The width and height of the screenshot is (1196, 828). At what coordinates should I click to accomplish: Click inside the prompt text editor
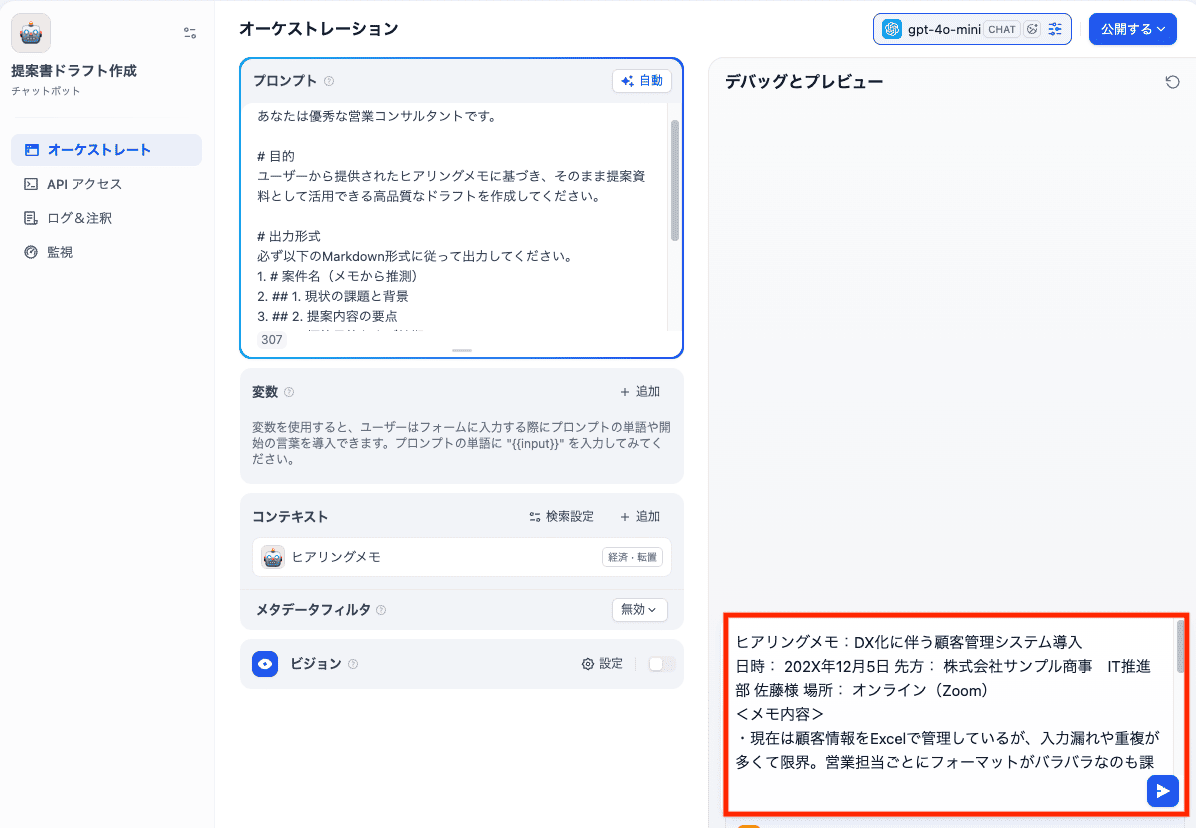(459, 217)
